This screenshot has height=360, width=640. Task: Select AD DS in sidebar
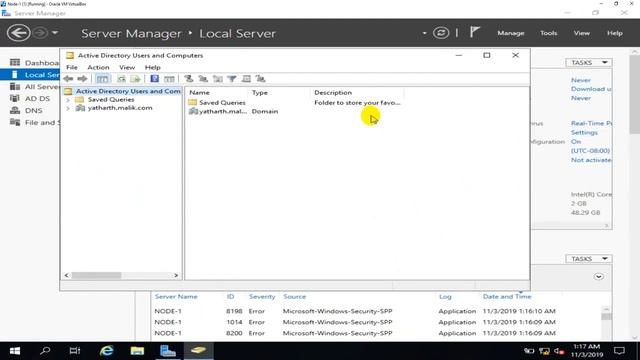(31, 98)
